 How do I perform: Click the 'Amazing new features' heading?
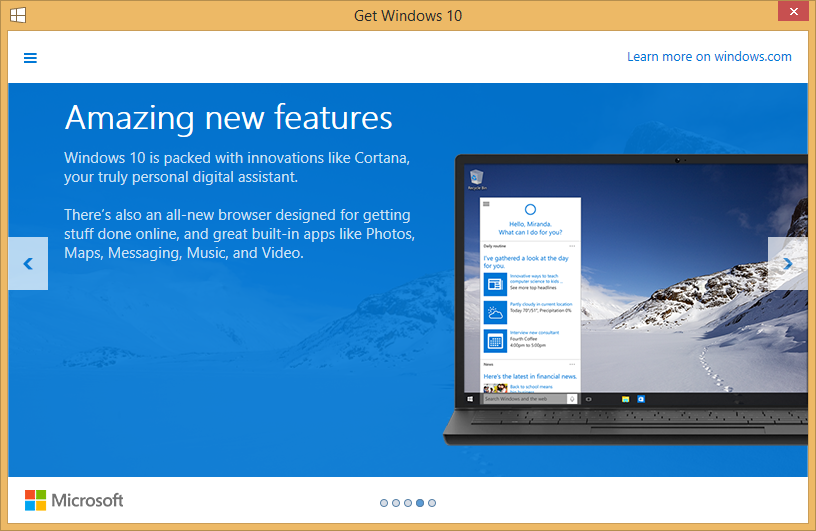point(228,118)
